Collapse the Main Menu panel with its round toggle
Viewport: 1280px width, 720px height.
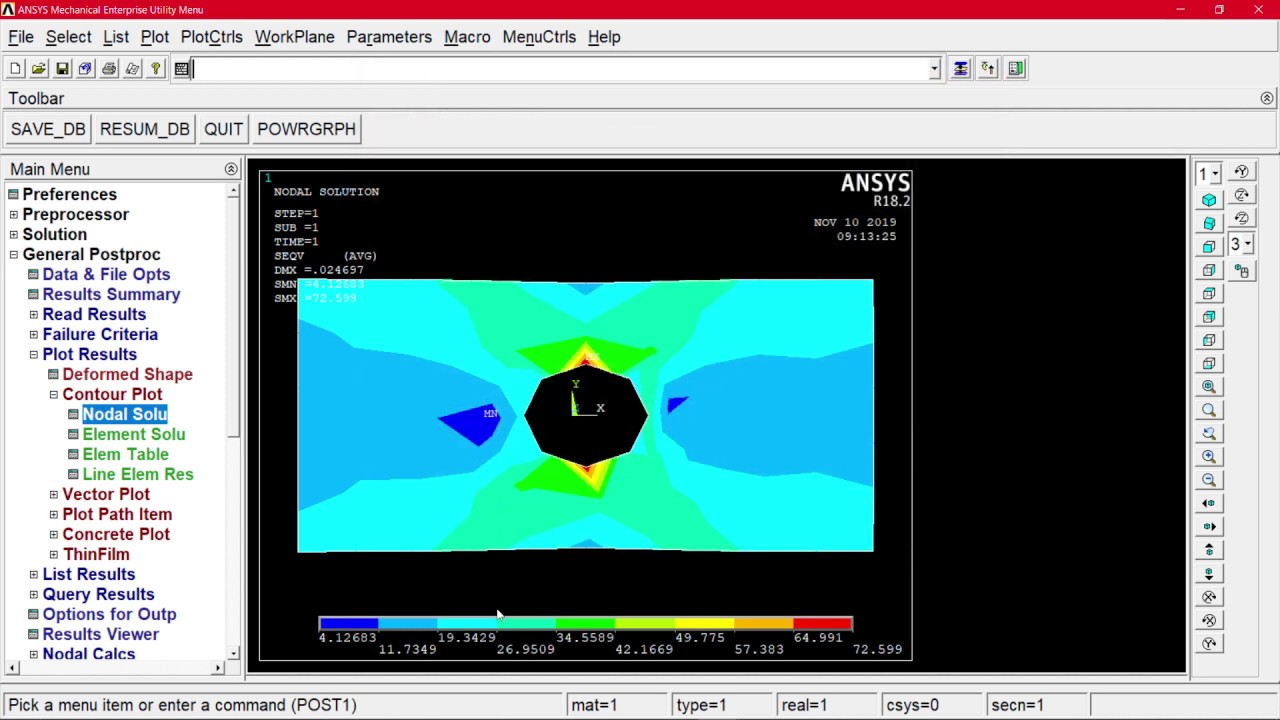coord(231,170)
